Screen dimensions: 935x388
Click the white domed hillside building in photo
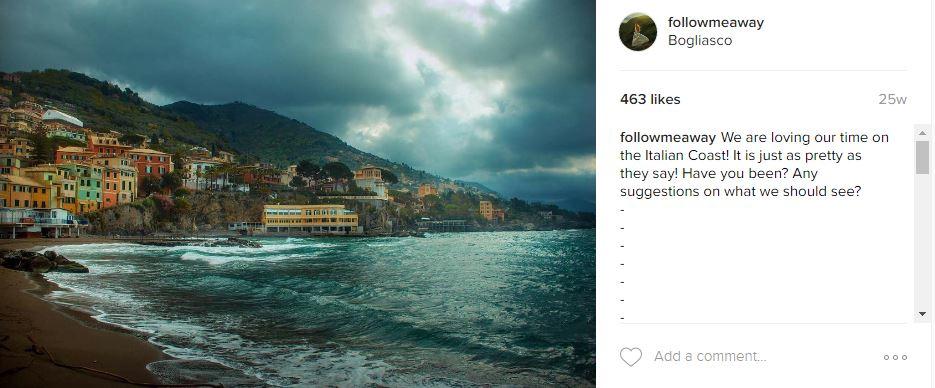[x=61, y=118]
